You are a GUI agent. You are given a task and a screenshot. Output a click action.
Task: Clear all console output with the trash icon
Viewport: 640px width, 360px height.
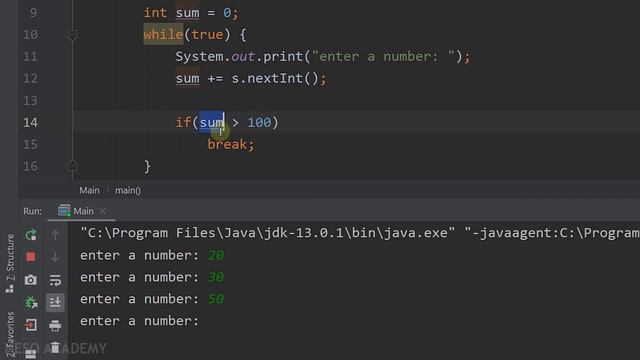click(55, 347)
